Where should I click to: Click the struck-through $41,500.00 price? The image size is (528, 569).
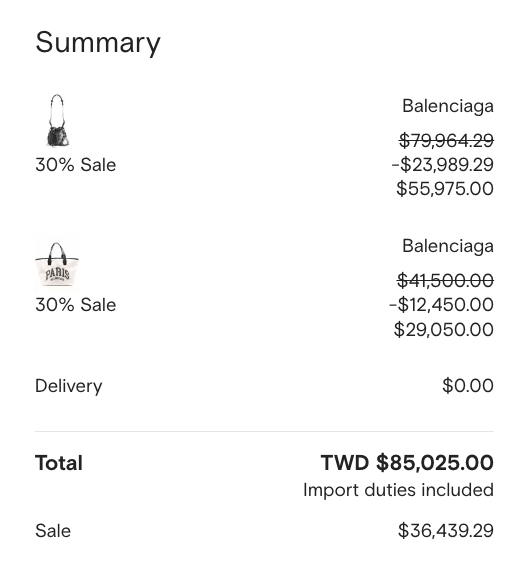click(x=445, y=281)
